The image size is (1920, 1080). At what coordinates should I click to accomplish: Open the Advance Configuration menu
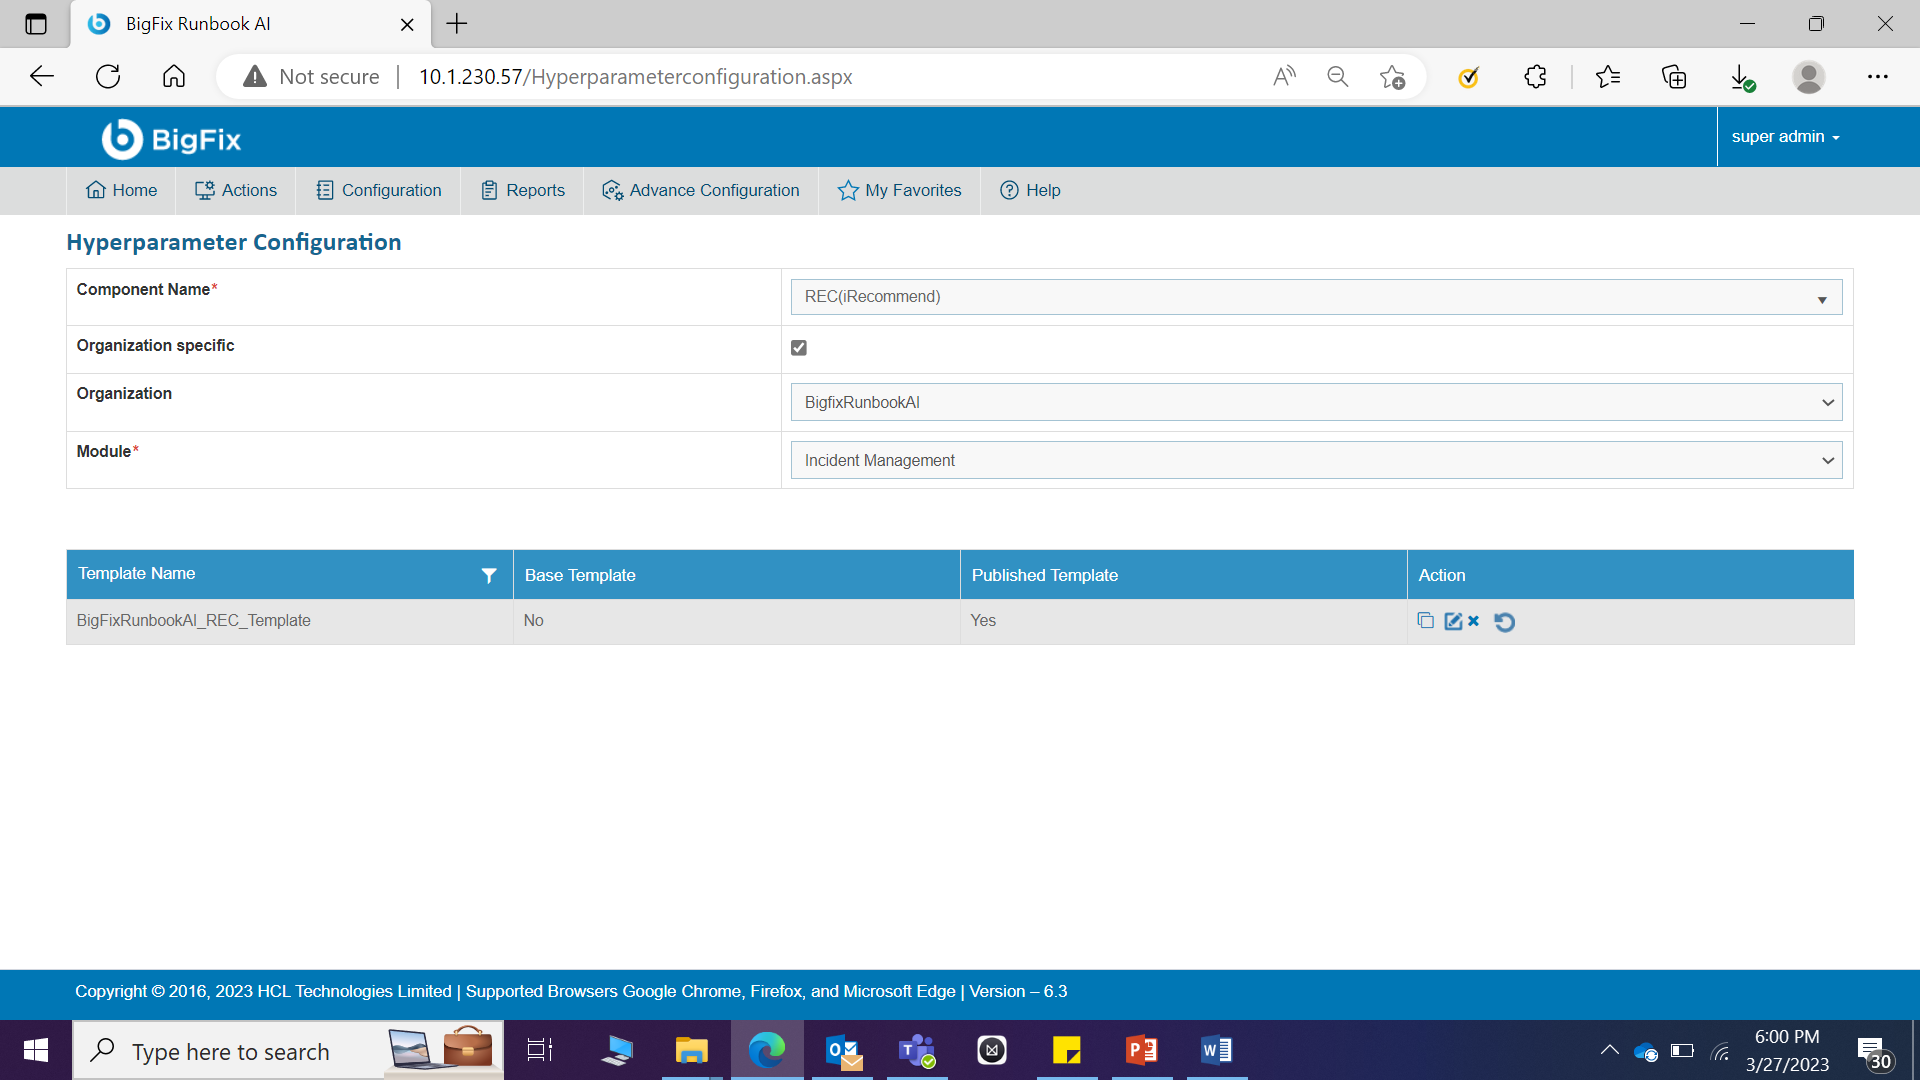(x=701, y=190)
